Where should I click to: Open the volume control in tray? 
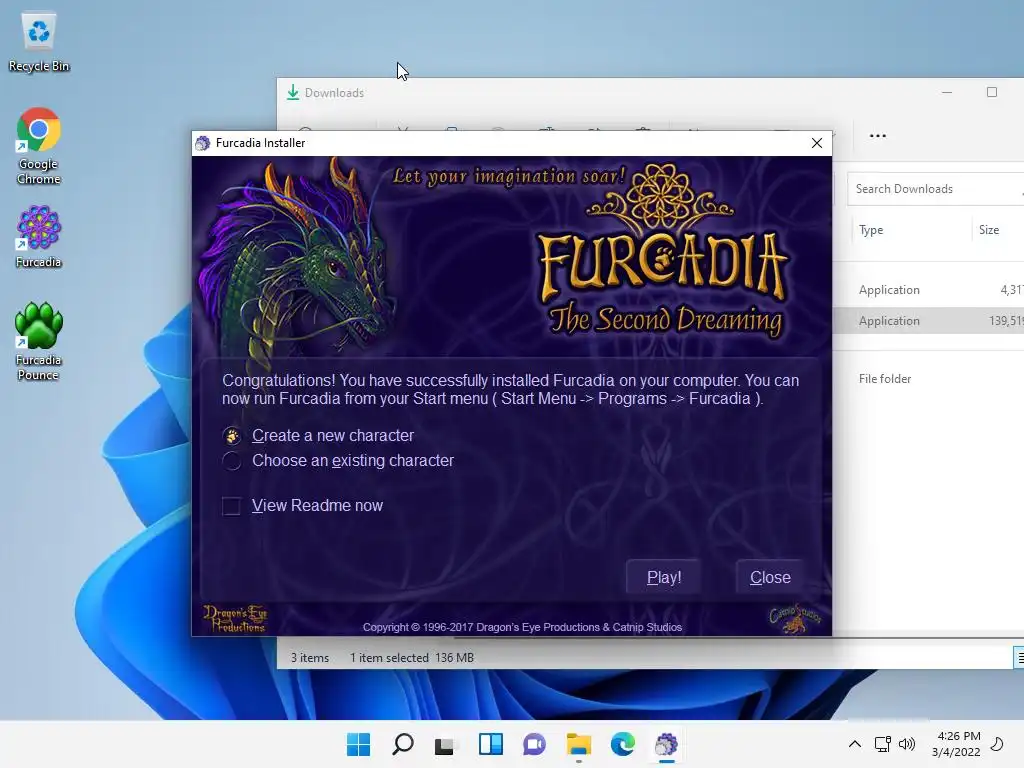tap(906, 744)
